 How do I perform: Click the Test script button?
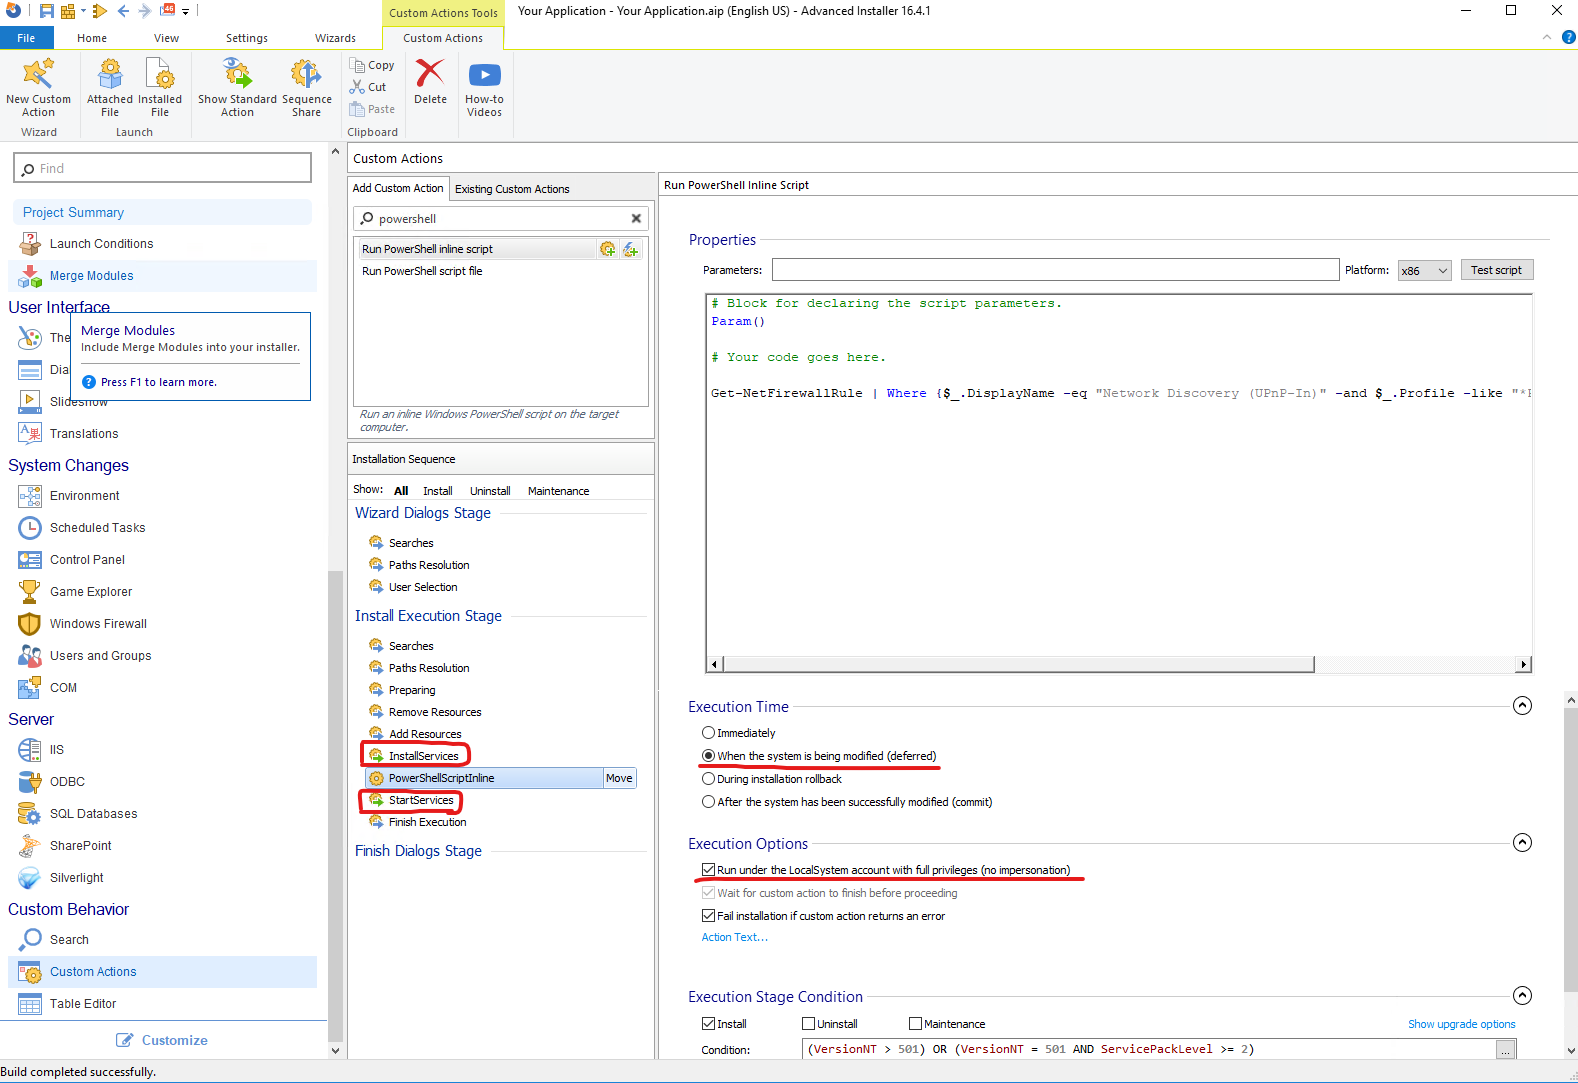point(1496,270)
